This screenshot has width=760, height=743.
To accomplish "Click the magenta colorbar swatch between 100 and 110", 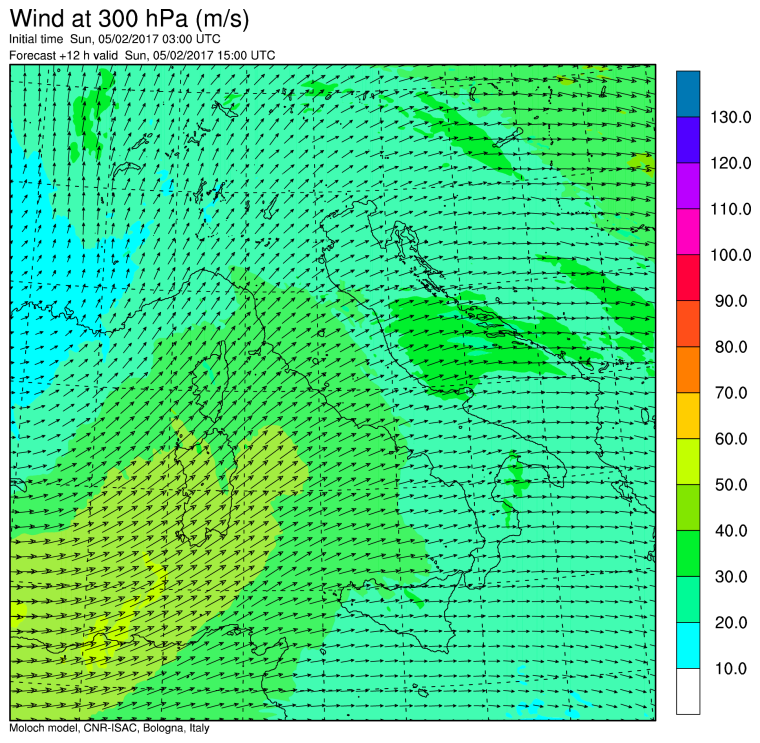I will coord(688,232).
